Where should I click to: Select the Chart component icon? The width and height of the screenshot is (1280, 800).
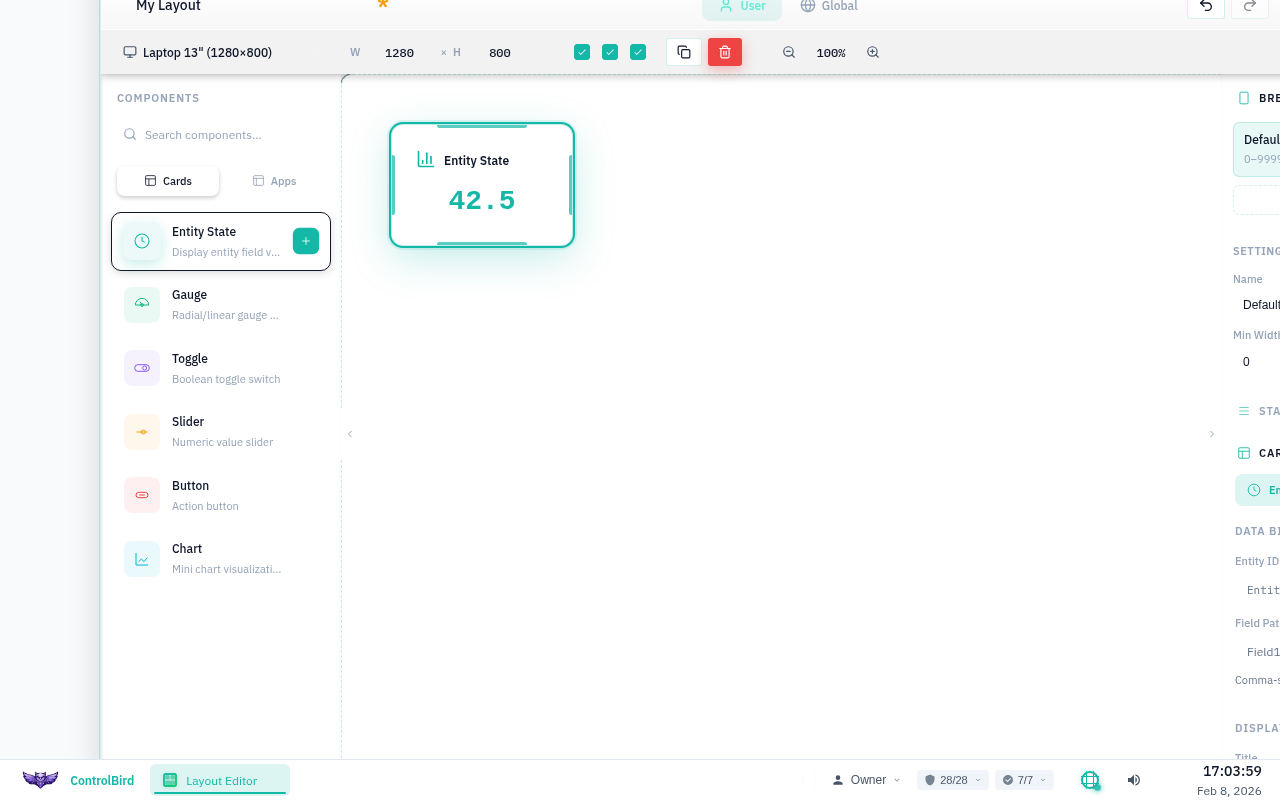tap(142, 558)
